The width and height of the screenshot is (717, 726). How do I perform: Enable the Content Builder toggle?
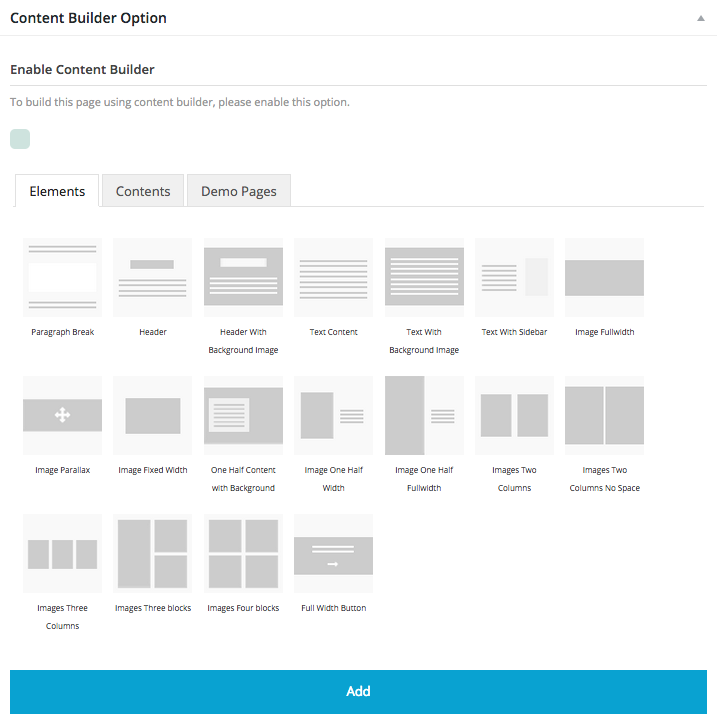20,139
